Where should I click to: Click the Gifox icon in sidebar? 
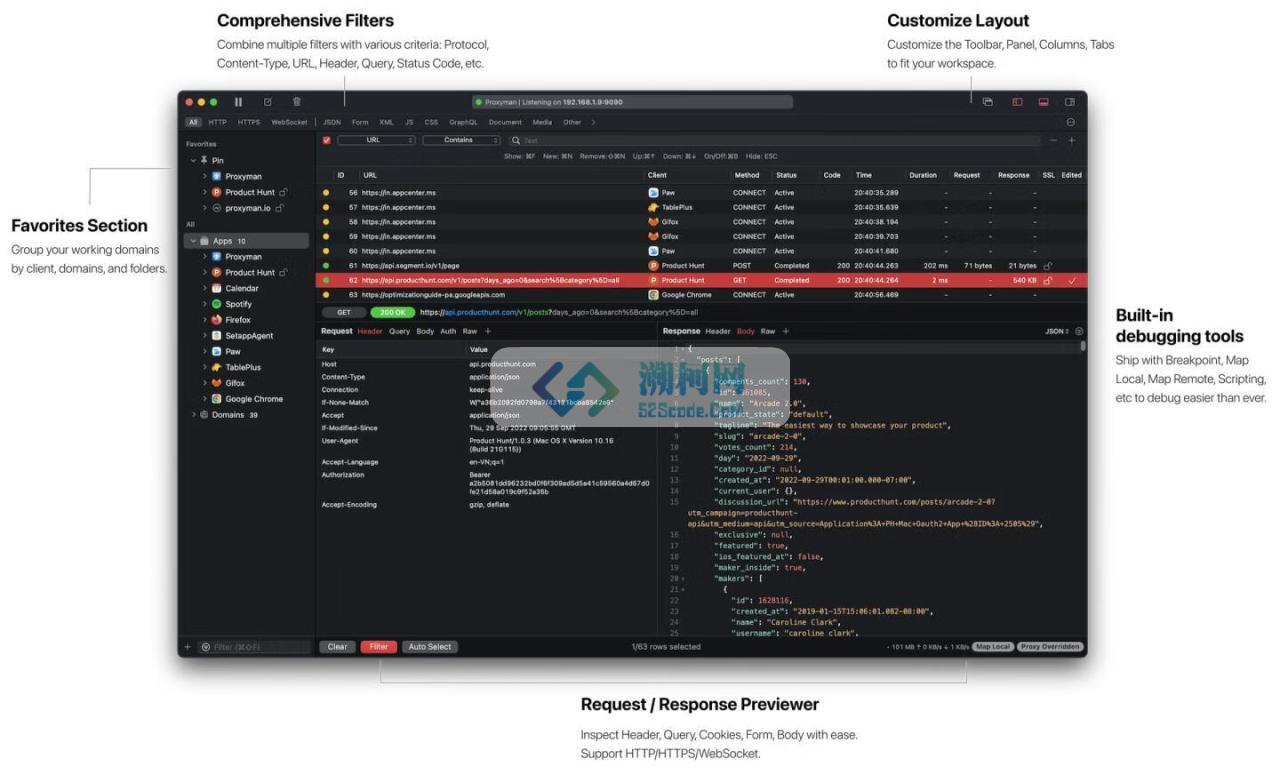tap(216, 383)
